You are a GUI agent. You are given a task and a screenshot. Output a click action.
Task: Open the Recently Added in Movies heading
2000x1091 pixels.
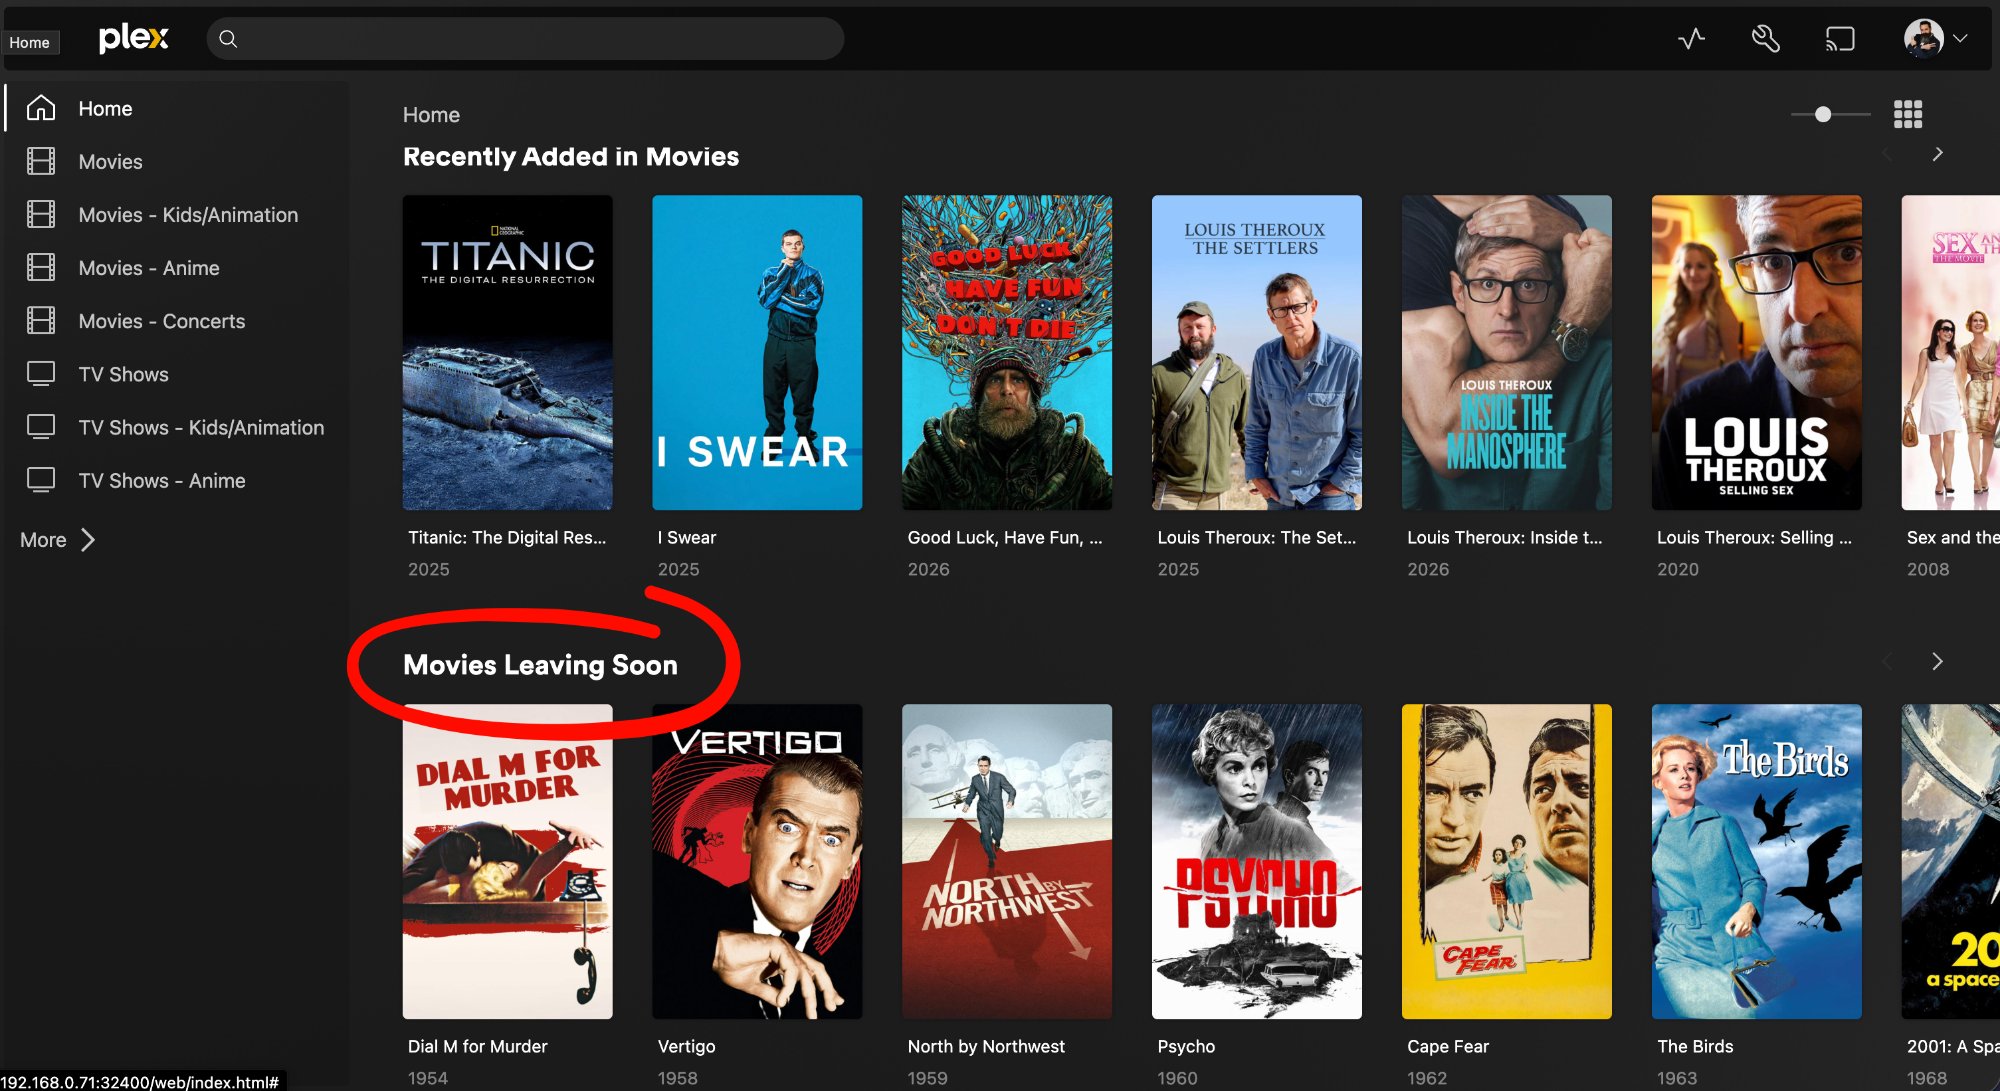tap(570, 156)
